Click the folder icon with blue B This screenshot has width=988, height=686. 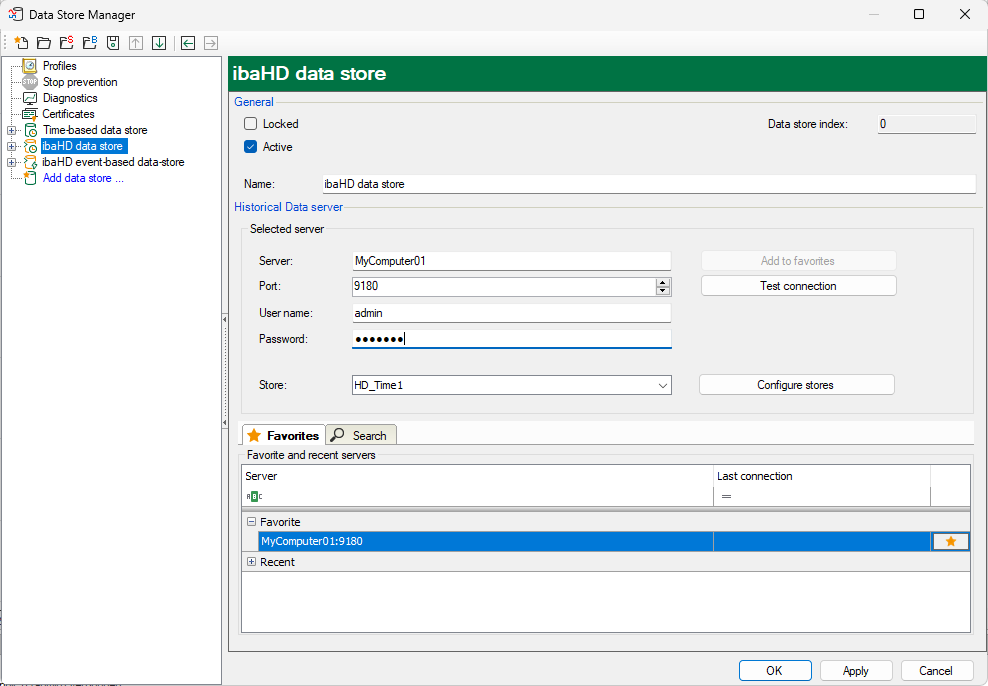click(89, 43)
